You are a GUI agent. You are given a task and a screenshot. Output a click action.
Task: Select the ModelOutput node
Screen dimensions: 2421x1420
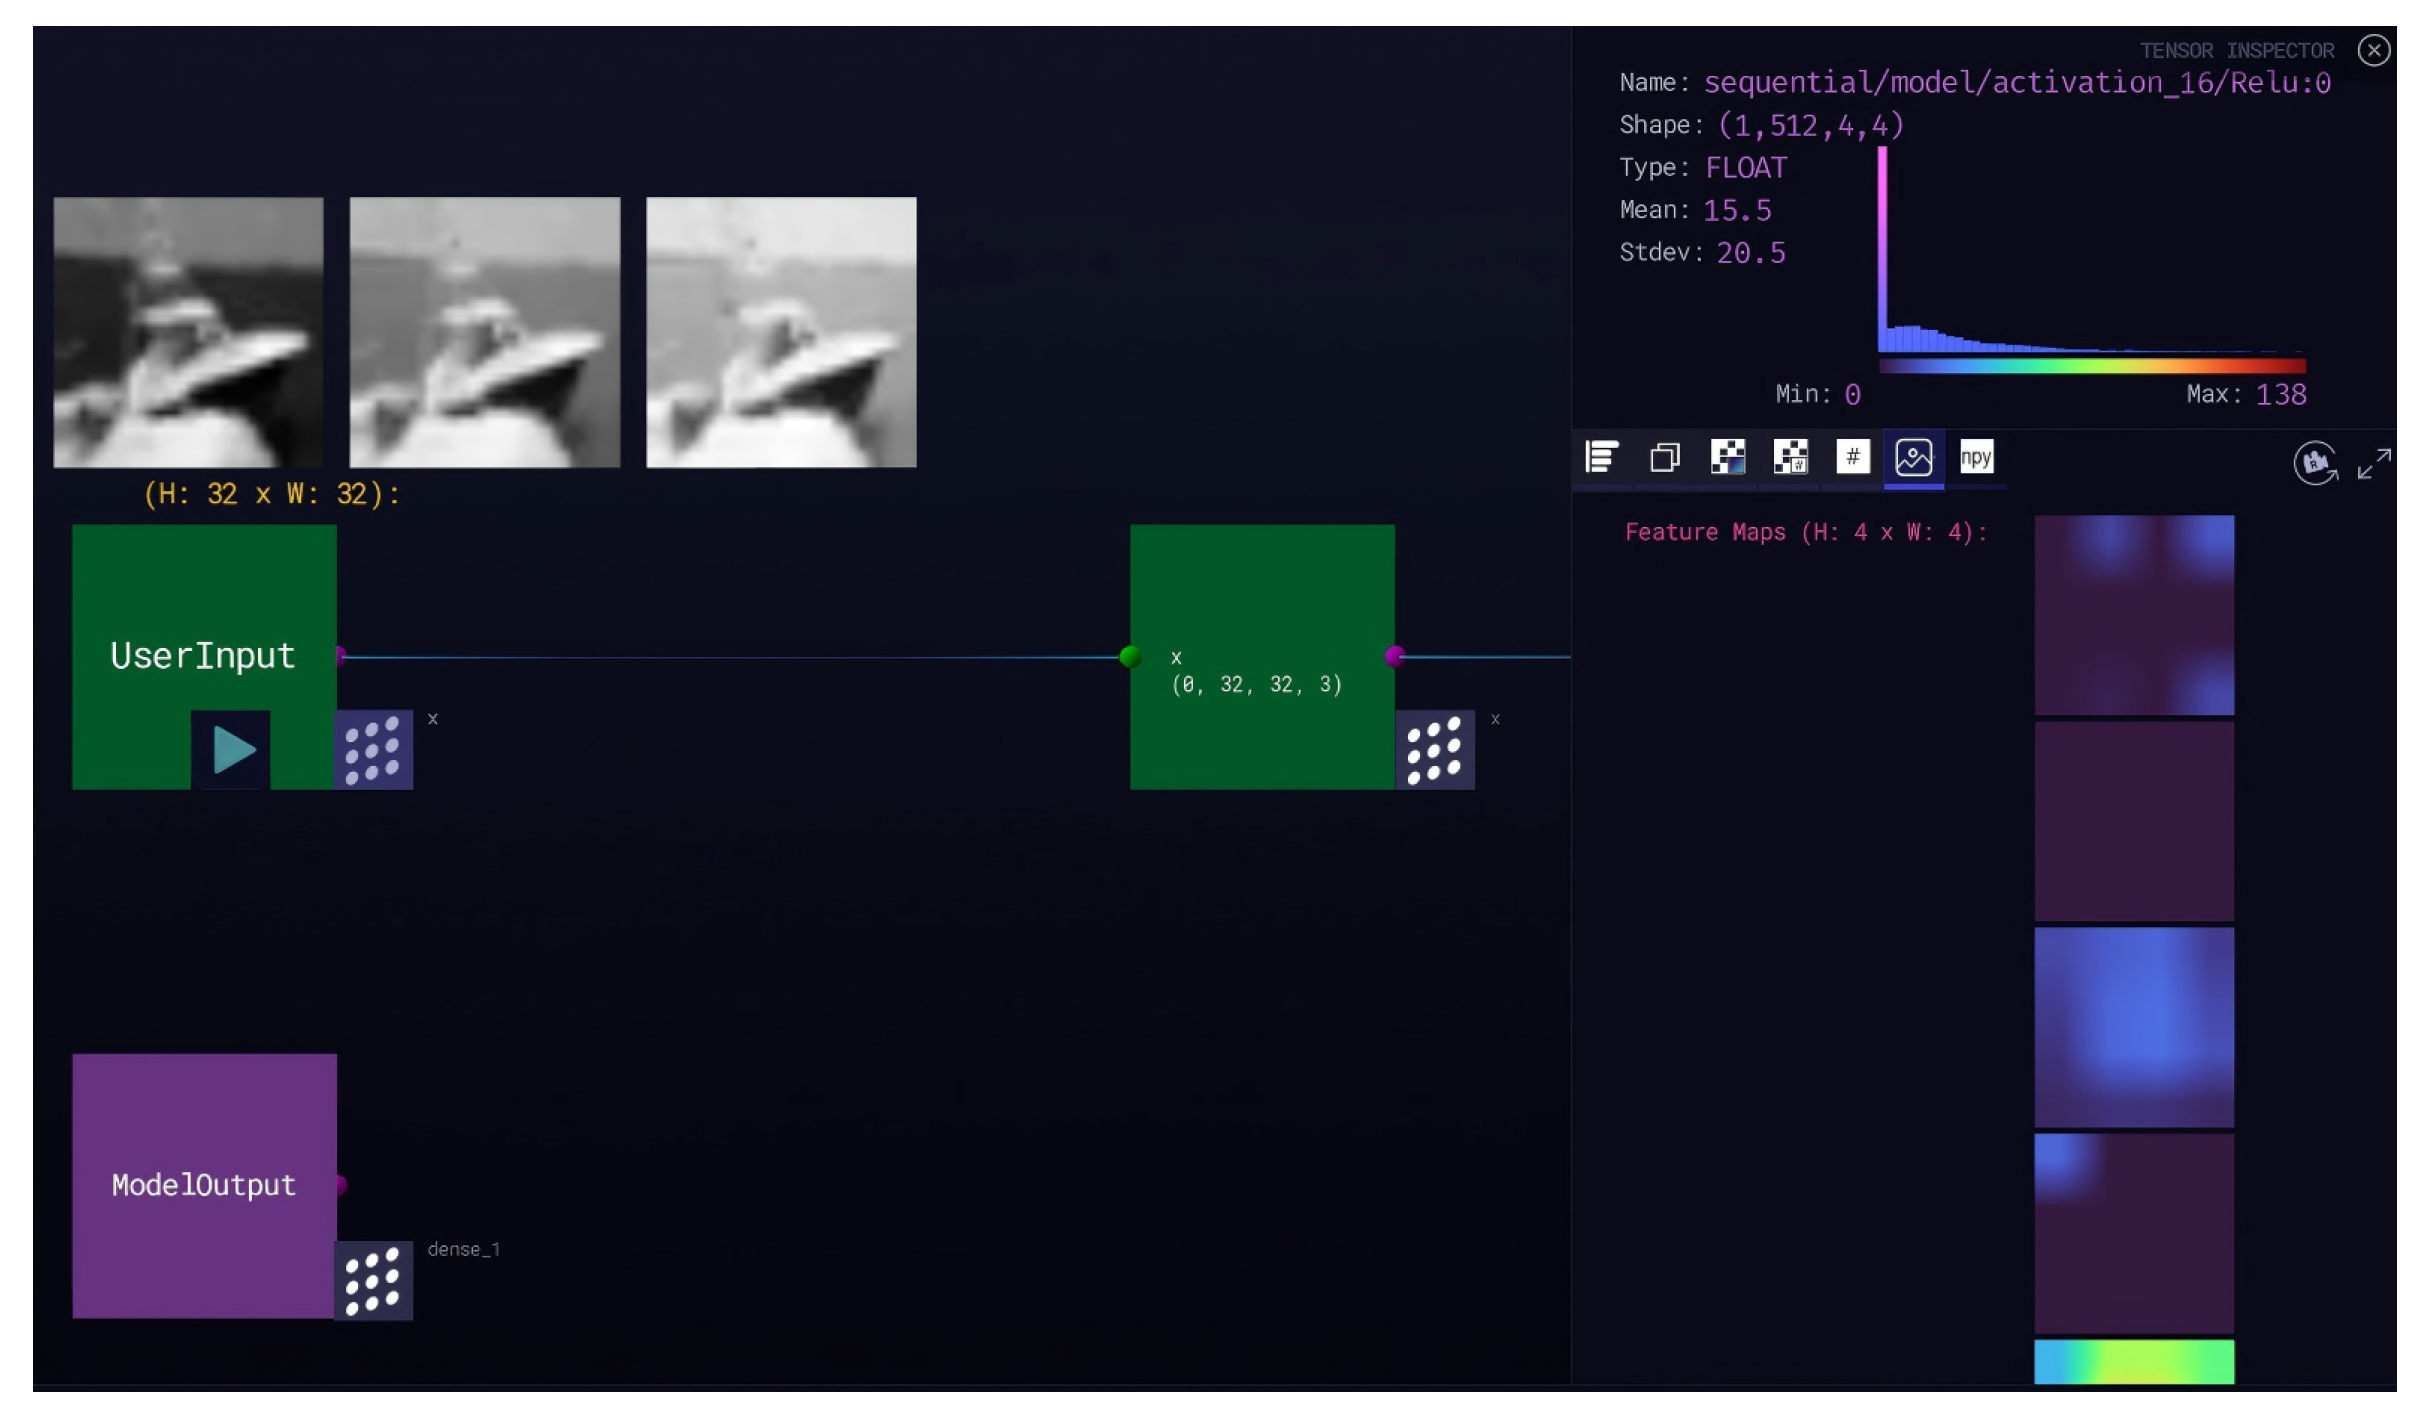(x=204, y=1186)
